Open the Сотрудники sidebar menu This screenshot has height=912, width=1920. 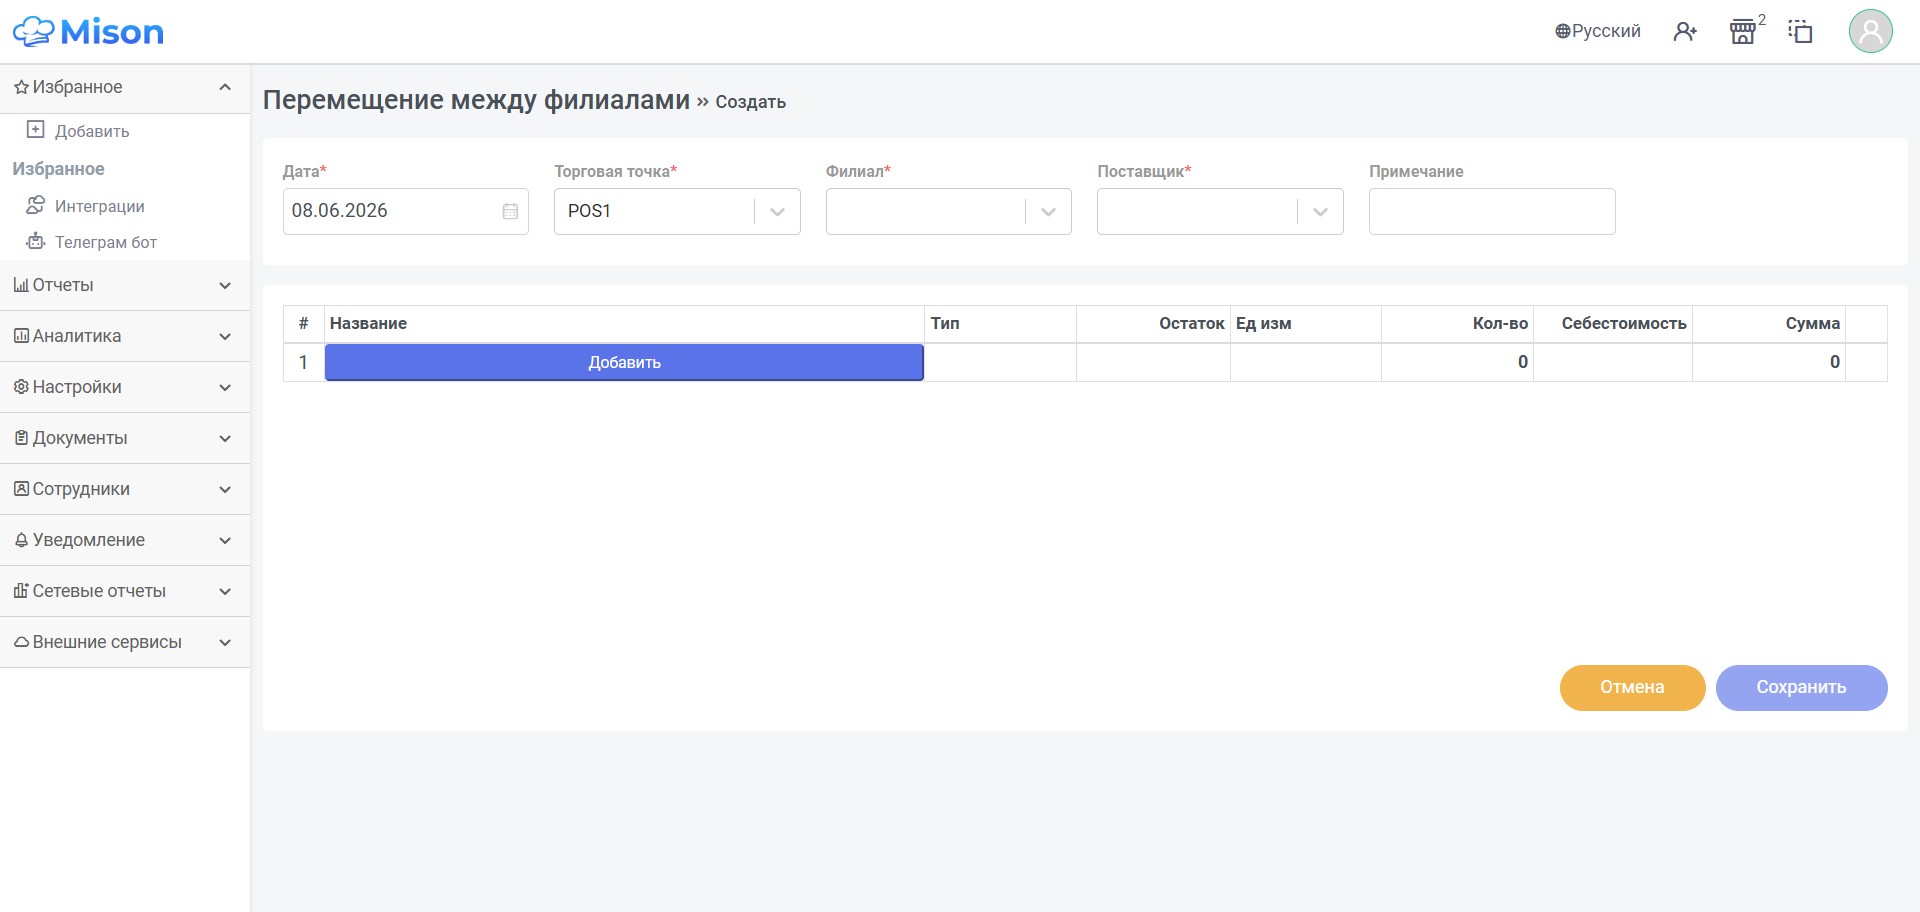[125, 489]
